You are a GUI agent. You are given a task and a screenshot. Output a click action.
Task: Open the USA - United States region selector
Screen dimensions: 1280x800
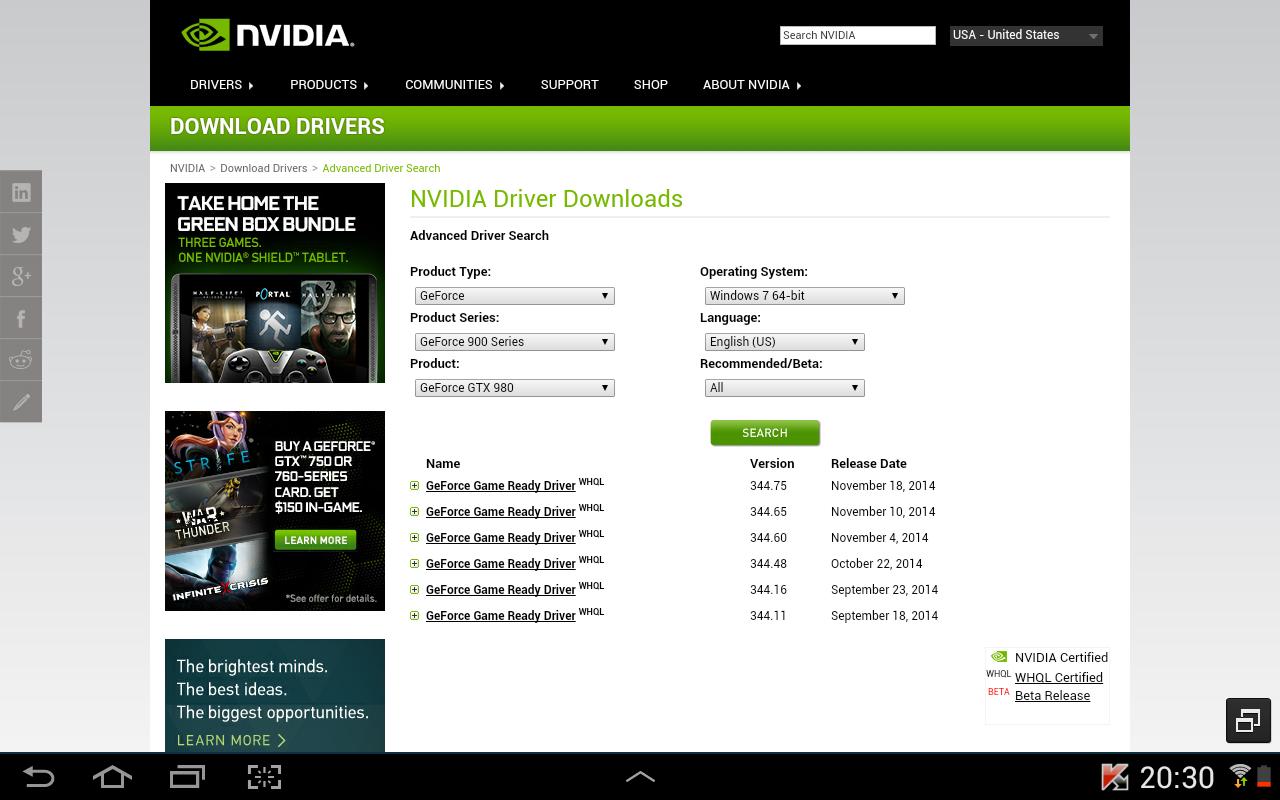pyautogui.click(x=1026, y=35)
